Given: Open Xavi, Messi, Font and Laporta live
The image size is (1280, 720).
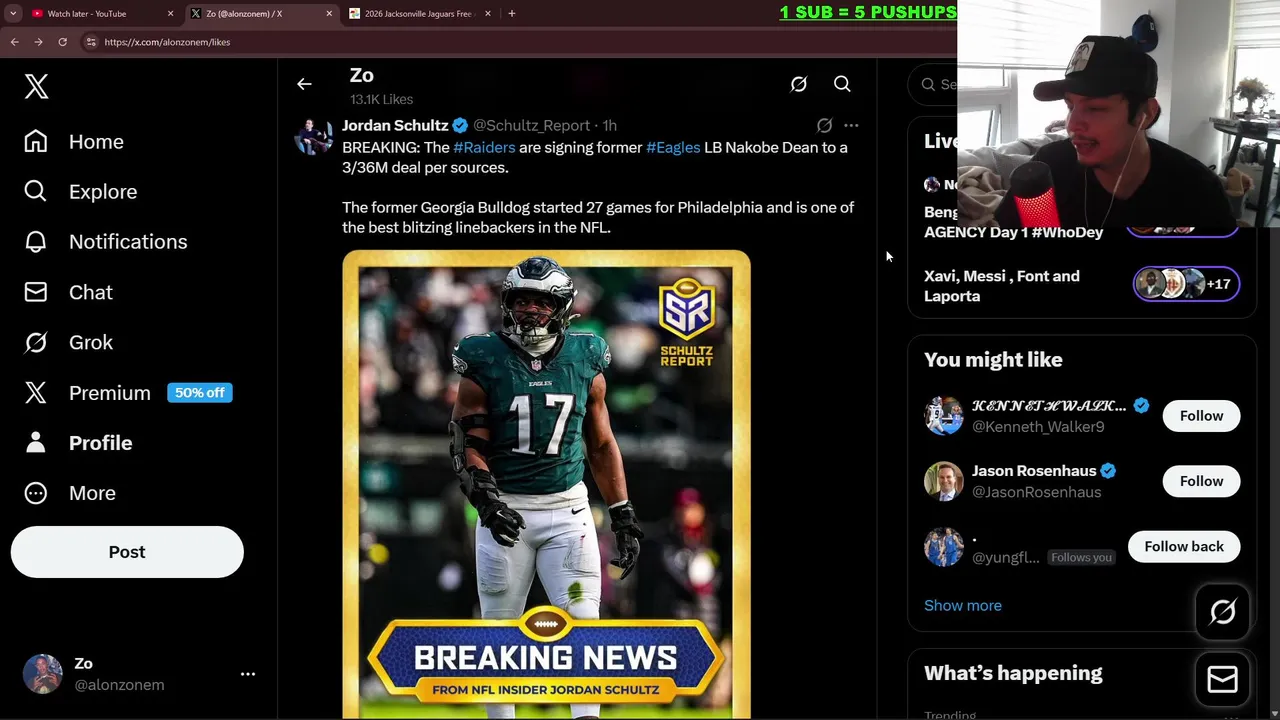Looking at the screenshot, I should tap(1002, 286).
